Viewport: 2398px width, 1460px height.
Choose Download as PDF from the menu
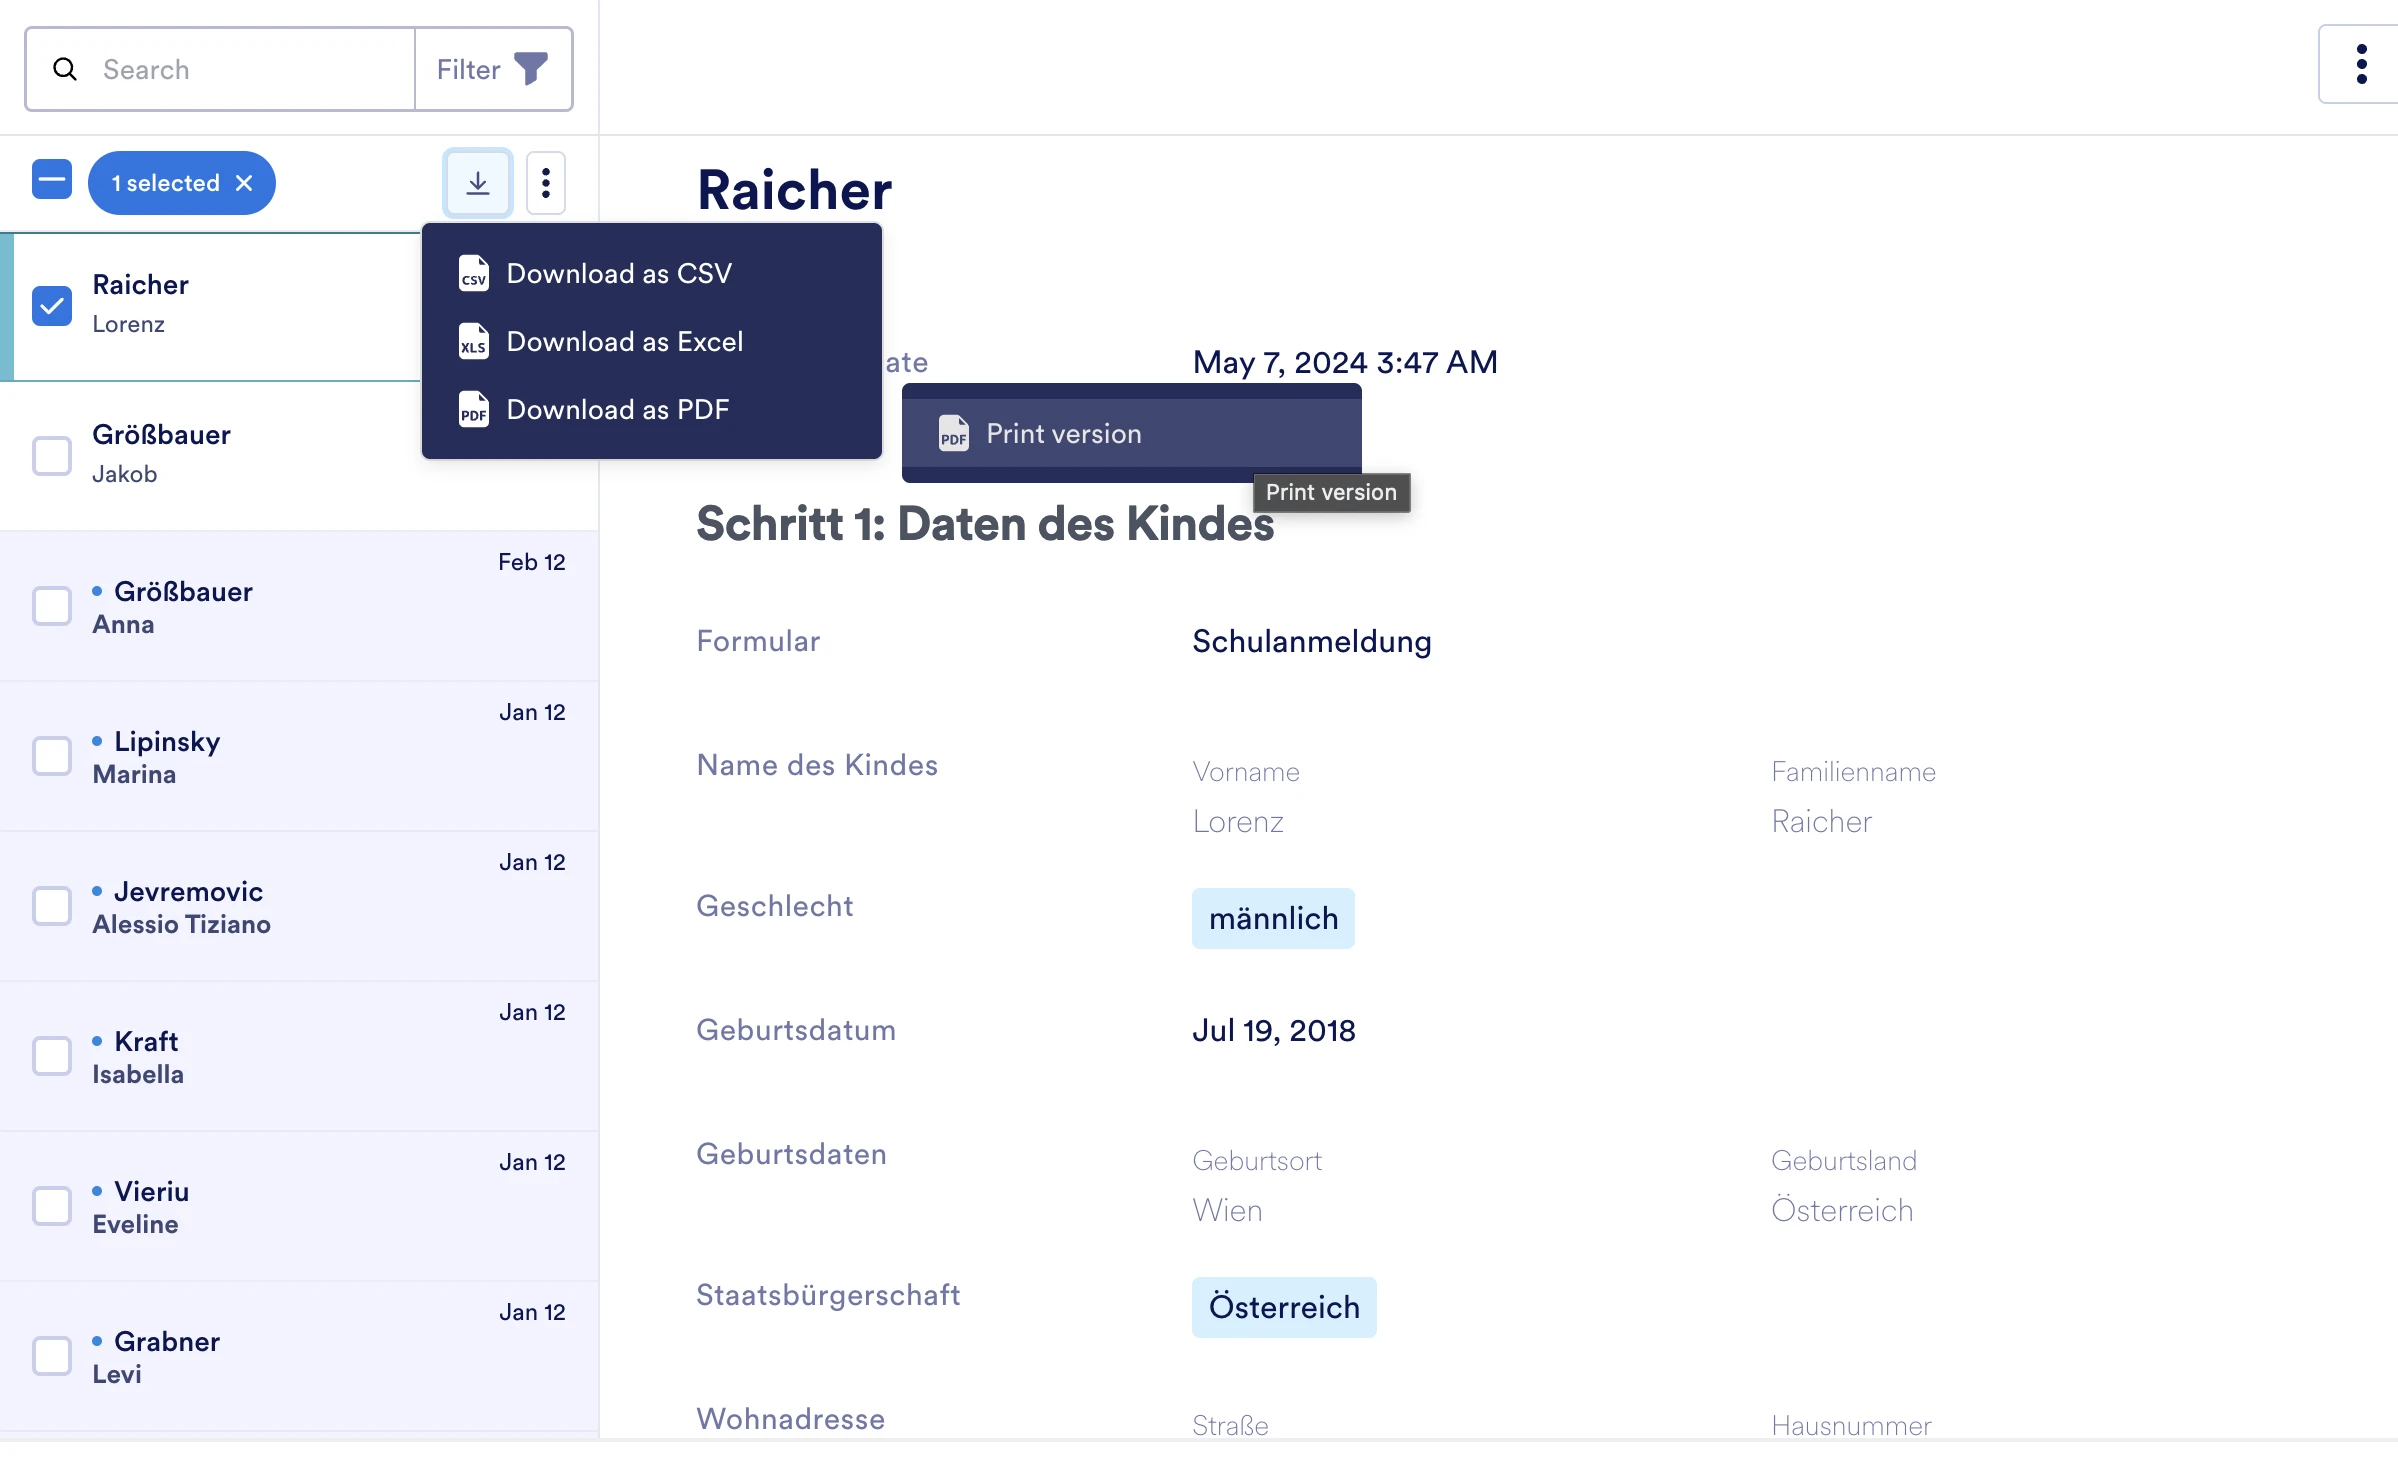(618, 410)
